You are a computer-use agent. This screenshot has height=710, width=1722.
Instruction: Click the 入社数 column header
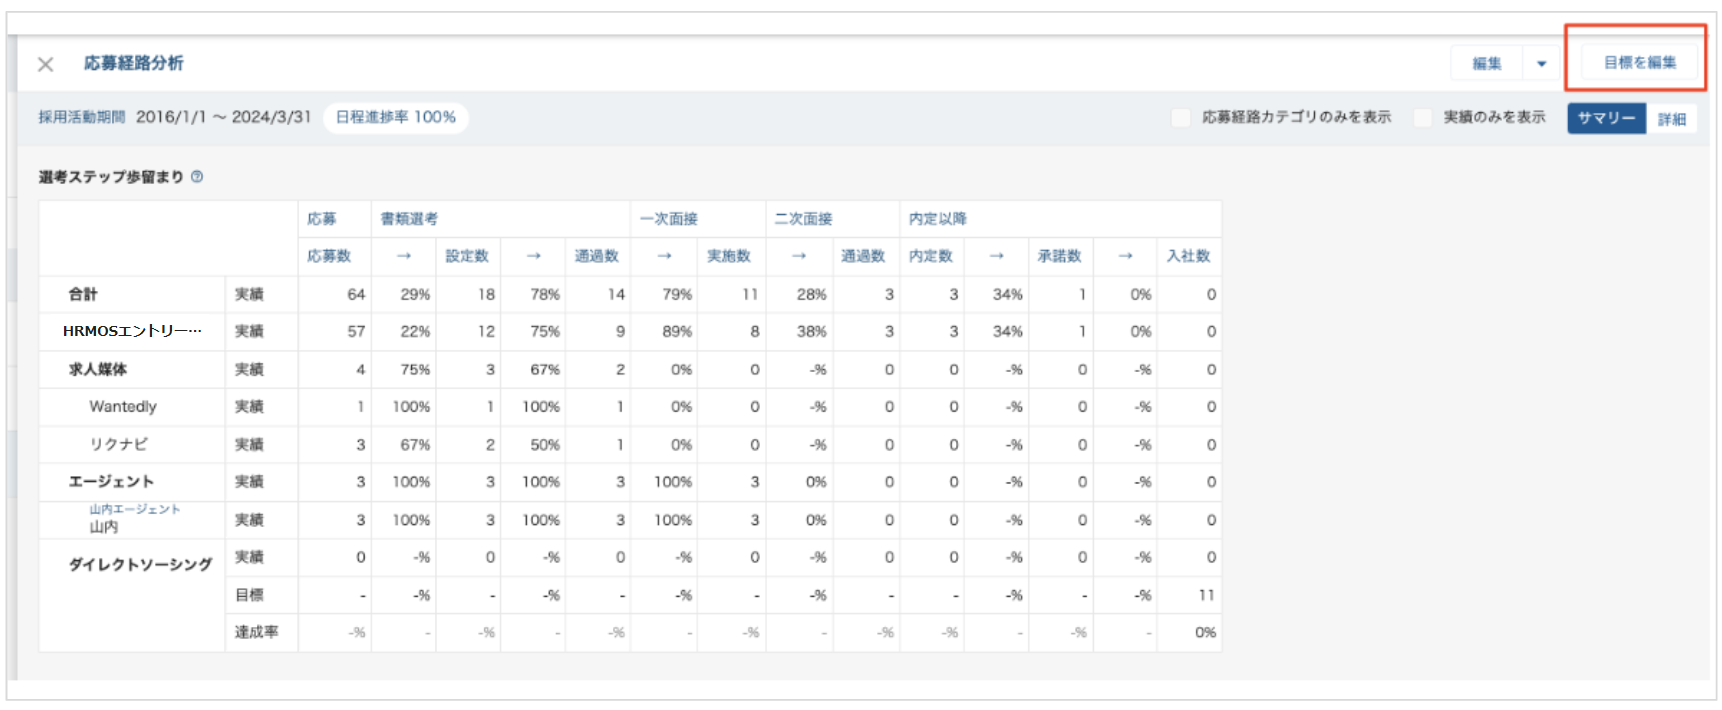pyautogui.click(x=1188, y=256)
